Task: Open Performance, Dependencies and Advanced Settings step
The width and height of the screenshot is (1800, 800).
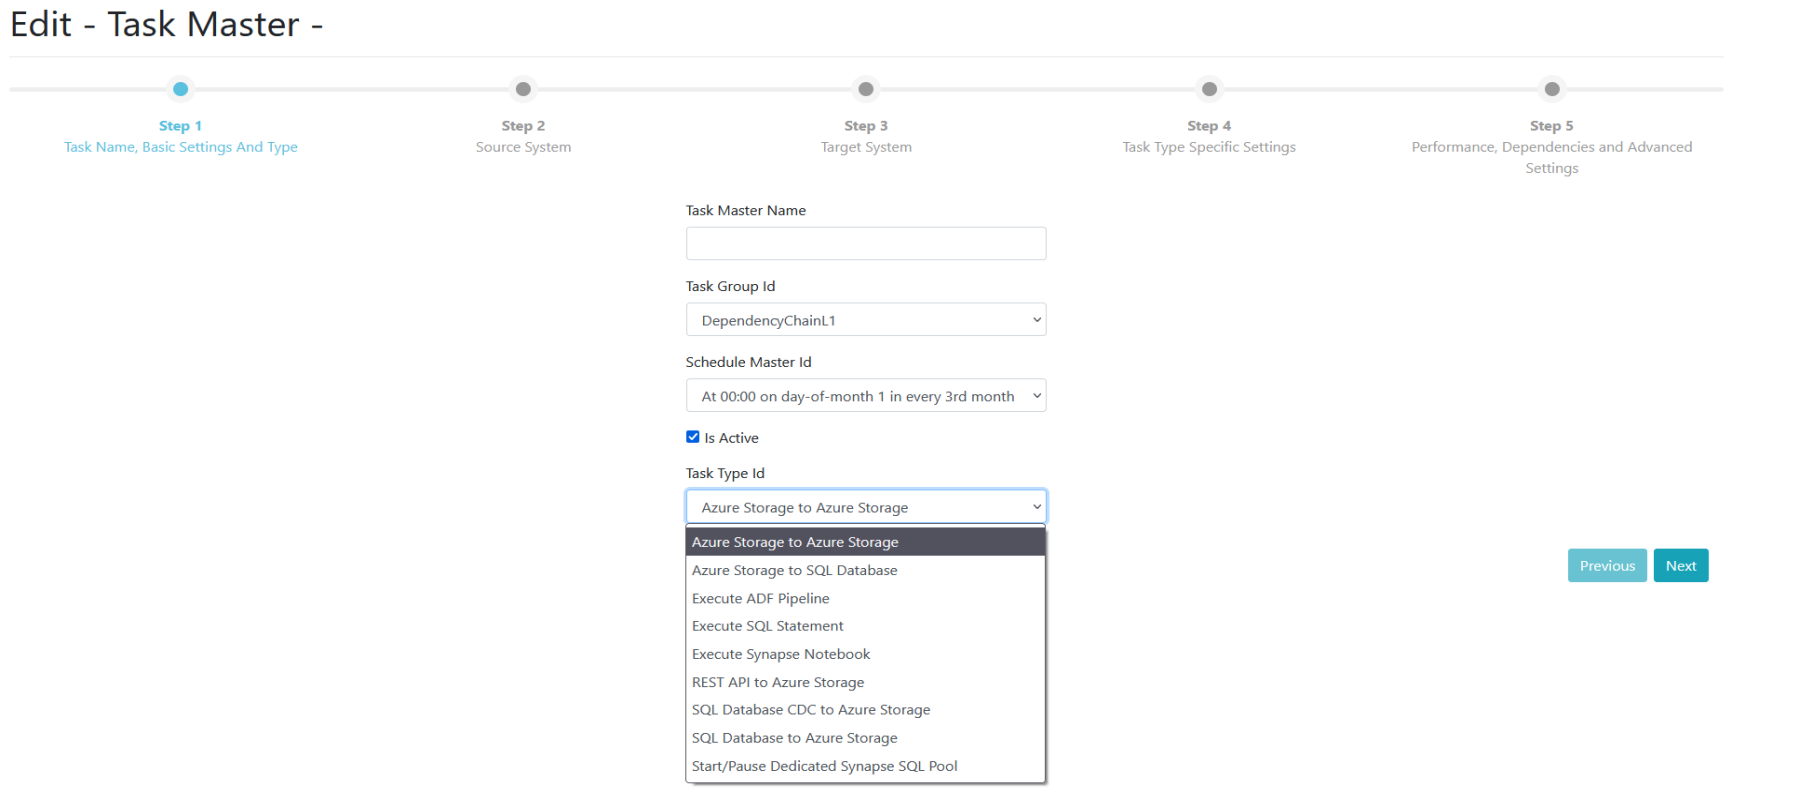Action: click(1552, 157)
